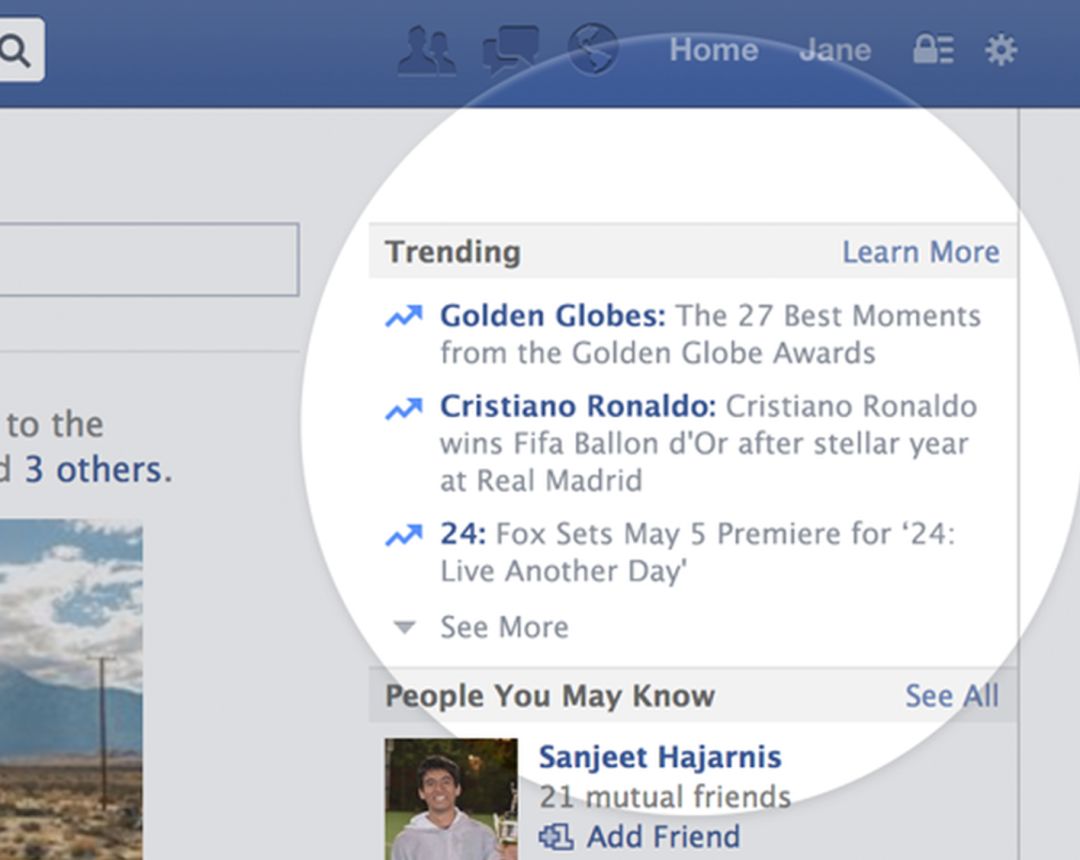Open the messages icon

(x=510, y=50)
